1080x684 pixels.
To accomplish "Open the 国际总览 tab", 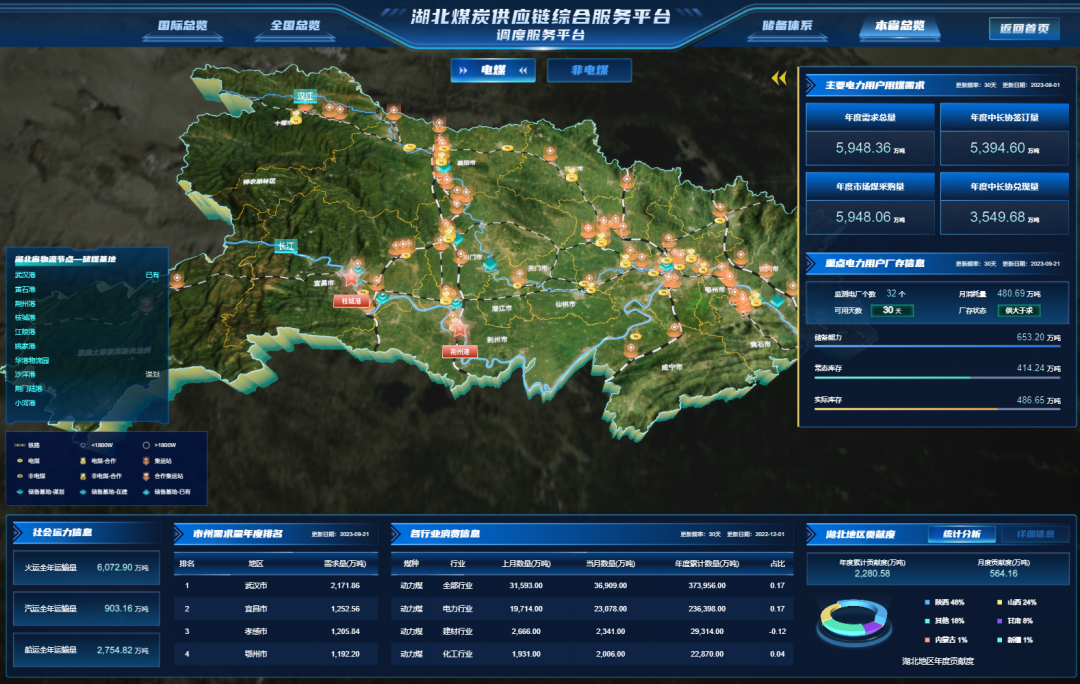I will coord(183,25).
